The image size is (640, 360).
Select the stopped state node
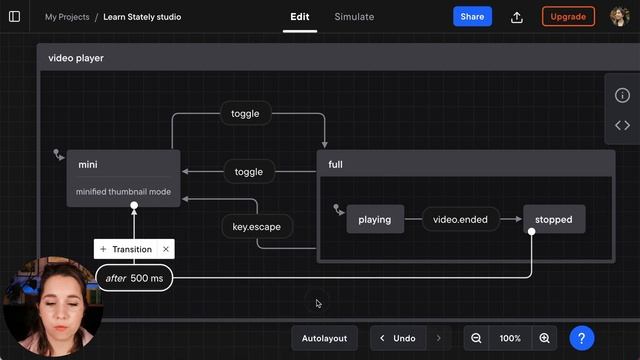[554, 220]
